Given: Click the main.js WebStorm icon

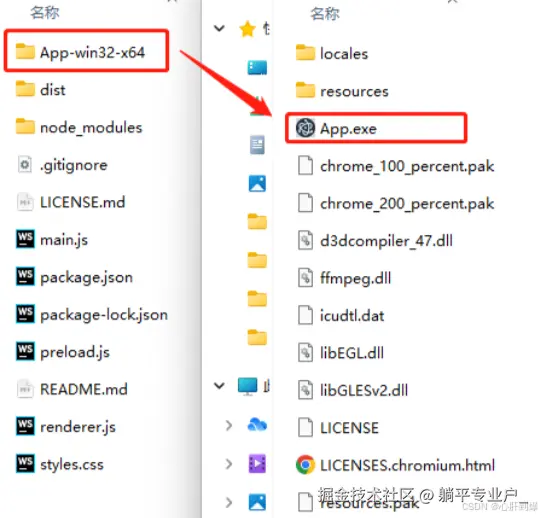Looking at the screenshot, I should (x=25, y=239).
